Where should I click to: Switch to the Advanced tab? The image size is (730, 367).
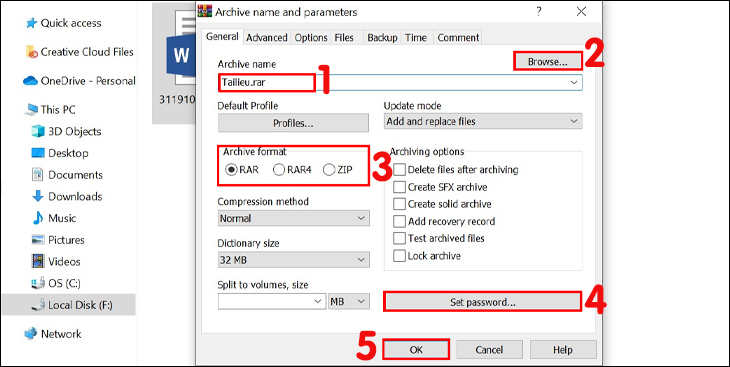point(267,38)
